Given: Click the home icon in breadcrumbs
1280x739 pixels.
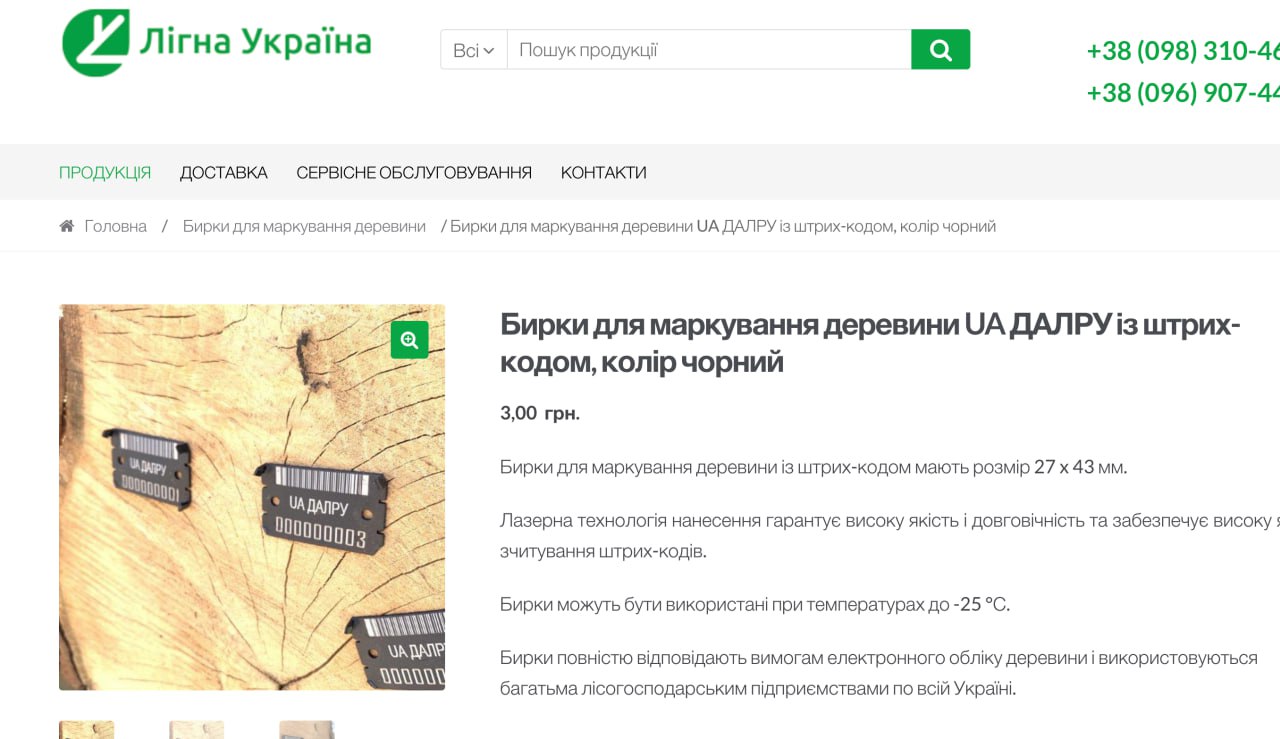Looking at the screenshot, I should point(67,226).
